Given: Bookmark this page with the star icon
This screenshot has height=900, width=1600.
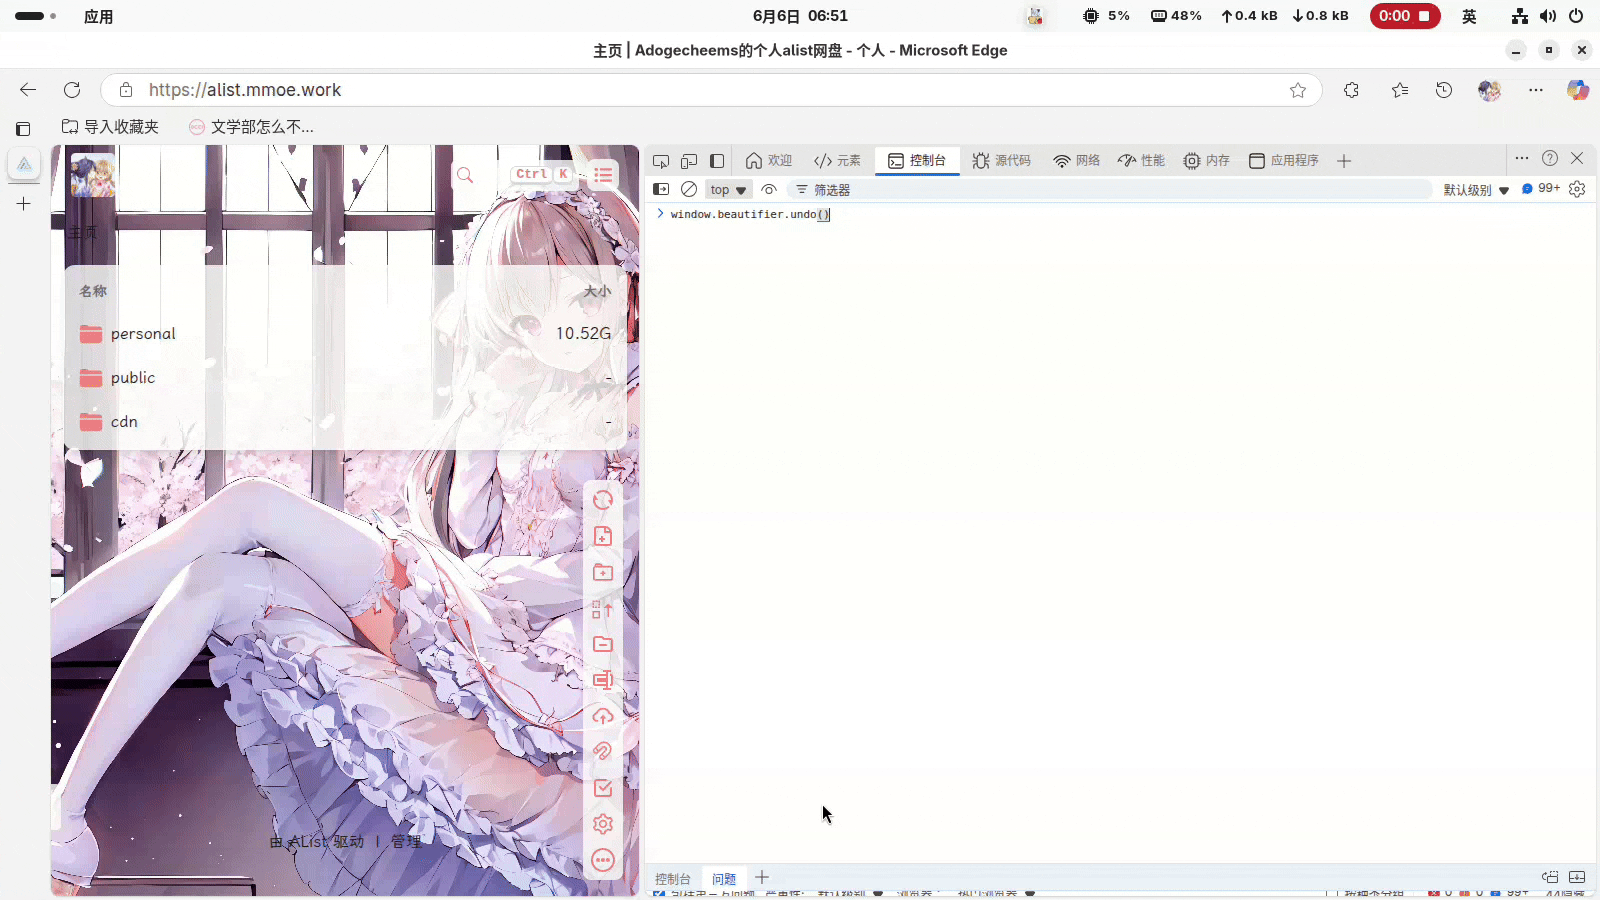Looking at the screenshot, I should click(1298, 90).
